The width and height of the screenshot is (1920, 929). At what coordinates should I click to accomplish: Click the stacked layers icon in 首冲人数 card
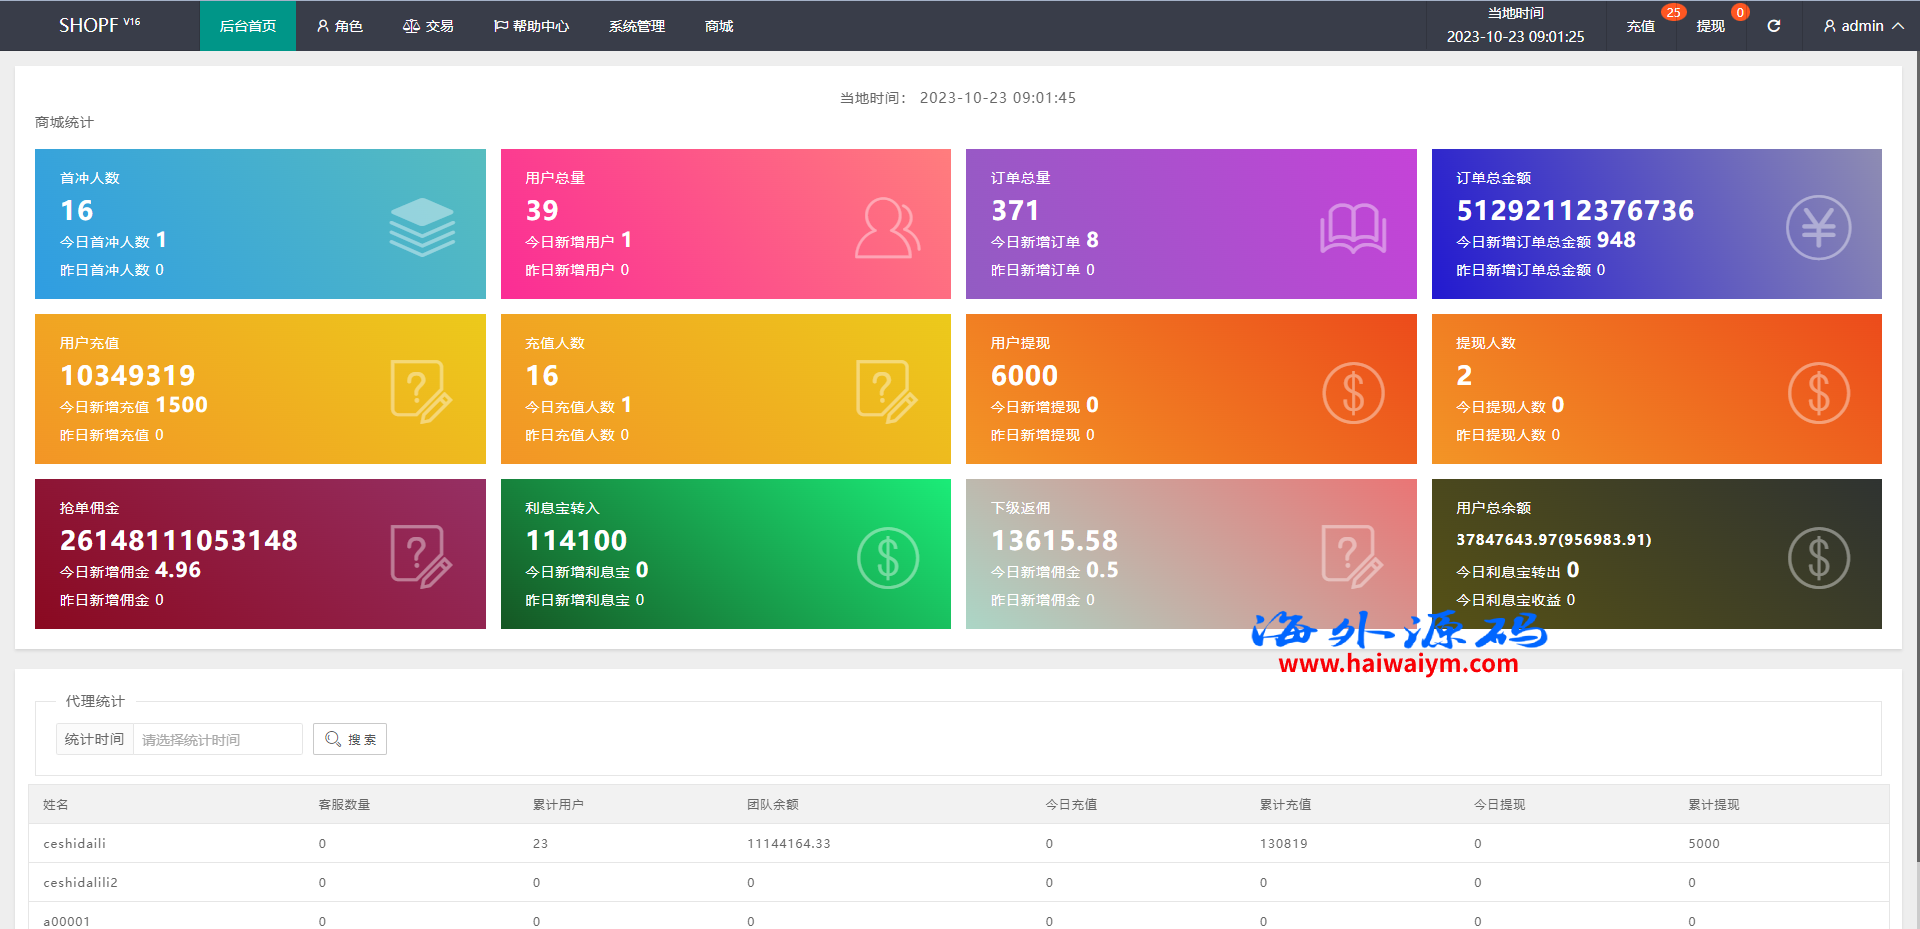pyautogui.click(x=421, y=227)
